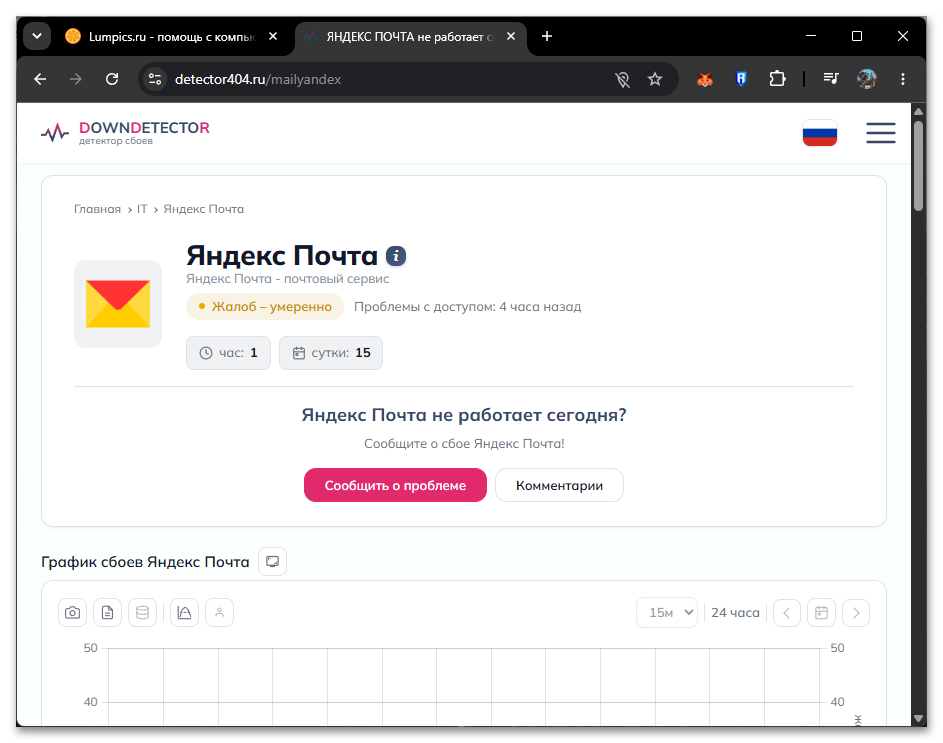Open embed widget icon next to График сбоев
943x743 pixels.
tap(272, 561)
